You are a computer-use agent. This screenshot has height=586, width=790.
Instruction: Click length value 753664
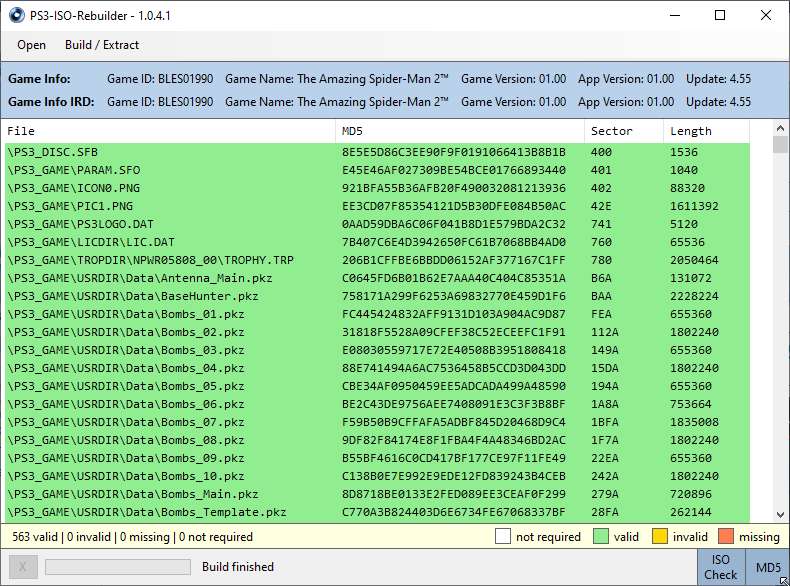coord(691,404)
